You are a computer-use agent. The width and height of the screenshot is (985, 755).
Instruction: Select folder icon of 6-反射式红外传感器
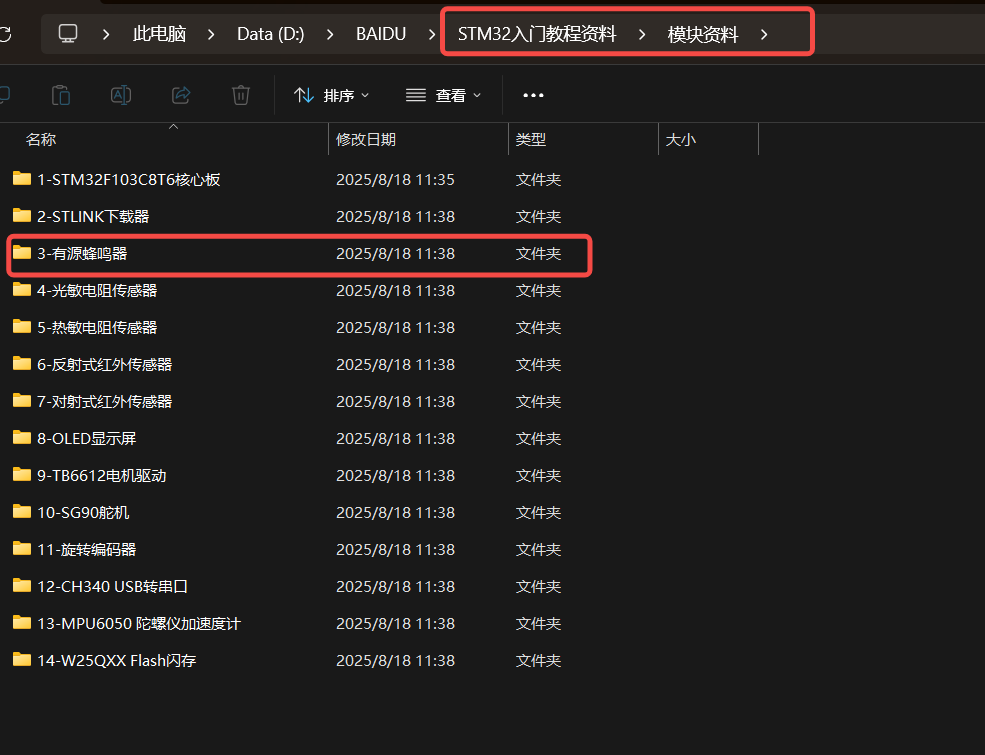coord(22,364)
